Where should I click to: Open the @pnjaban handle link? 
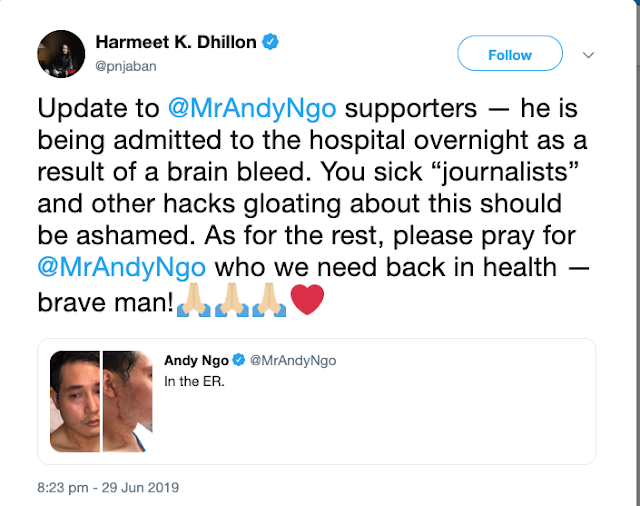tap(126, 66)
